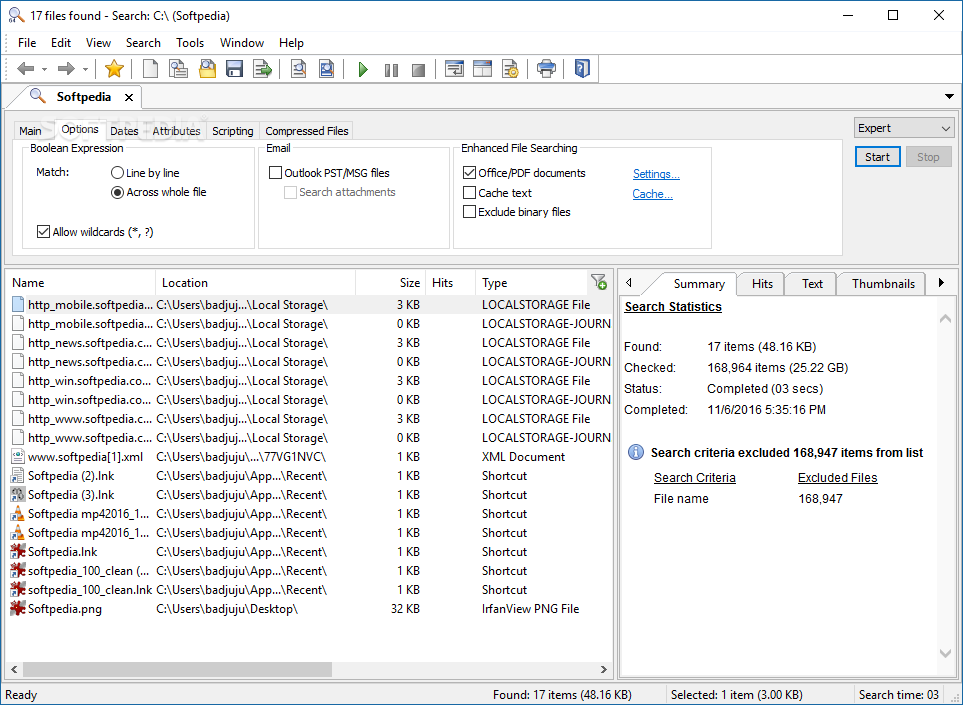Click the results filter funnel icon
Screen dimensions: 963x705
point(599,282)
